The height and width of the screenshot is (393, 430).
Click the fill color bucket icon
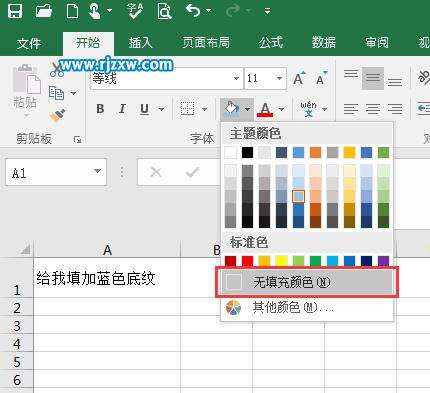click(x=232, y=109)
